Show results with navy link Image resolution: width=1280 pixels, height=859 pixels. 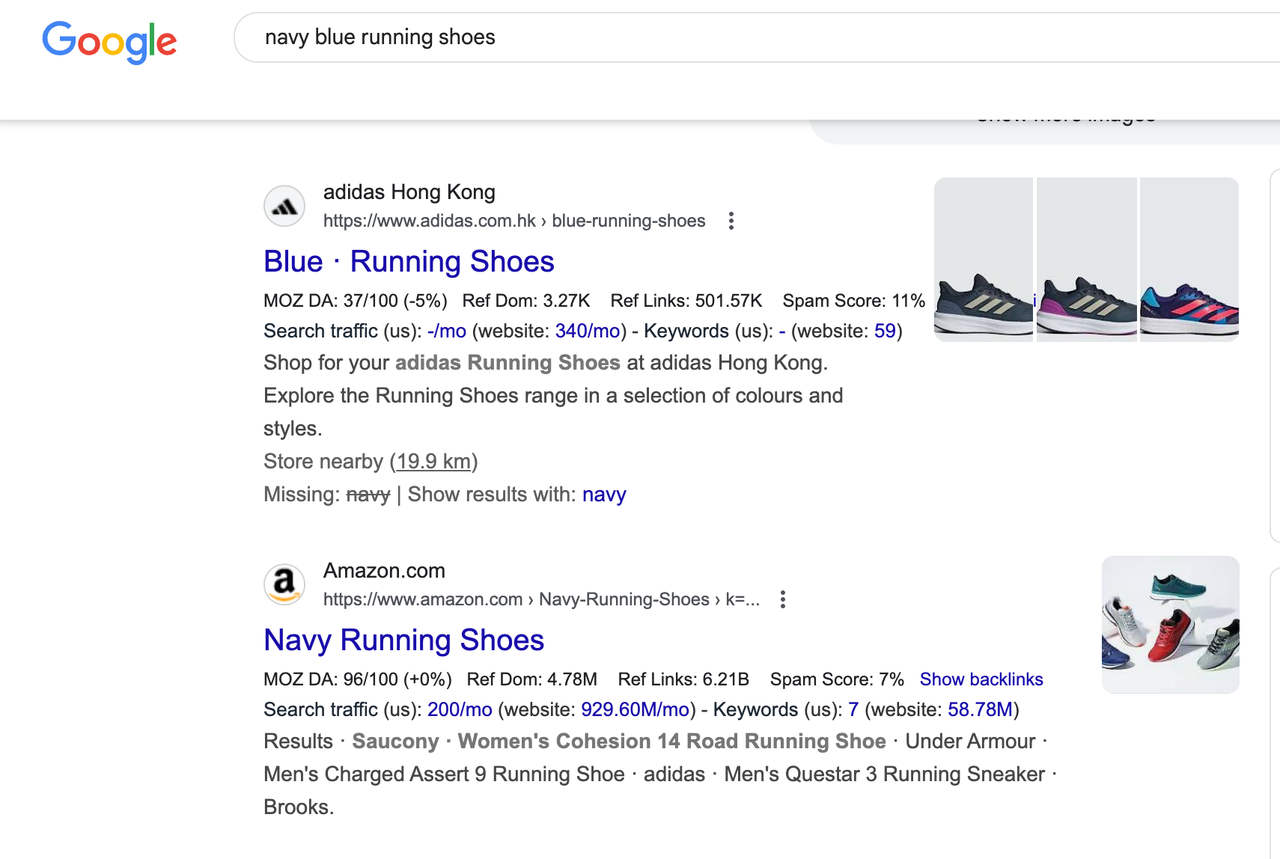click(604, 495)
